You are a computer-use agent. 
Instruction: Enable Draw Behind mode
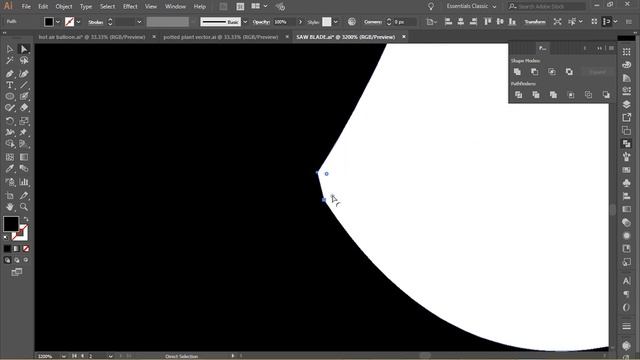tap(16, 260)
